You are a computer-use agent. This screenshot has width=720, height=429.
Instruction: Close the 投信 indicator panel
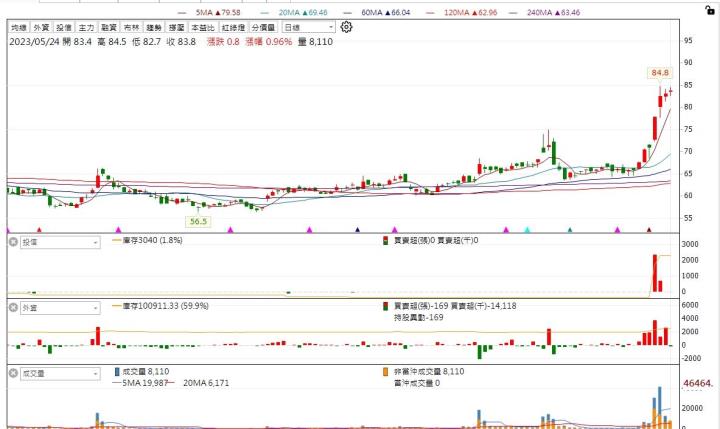pos(13,241)
